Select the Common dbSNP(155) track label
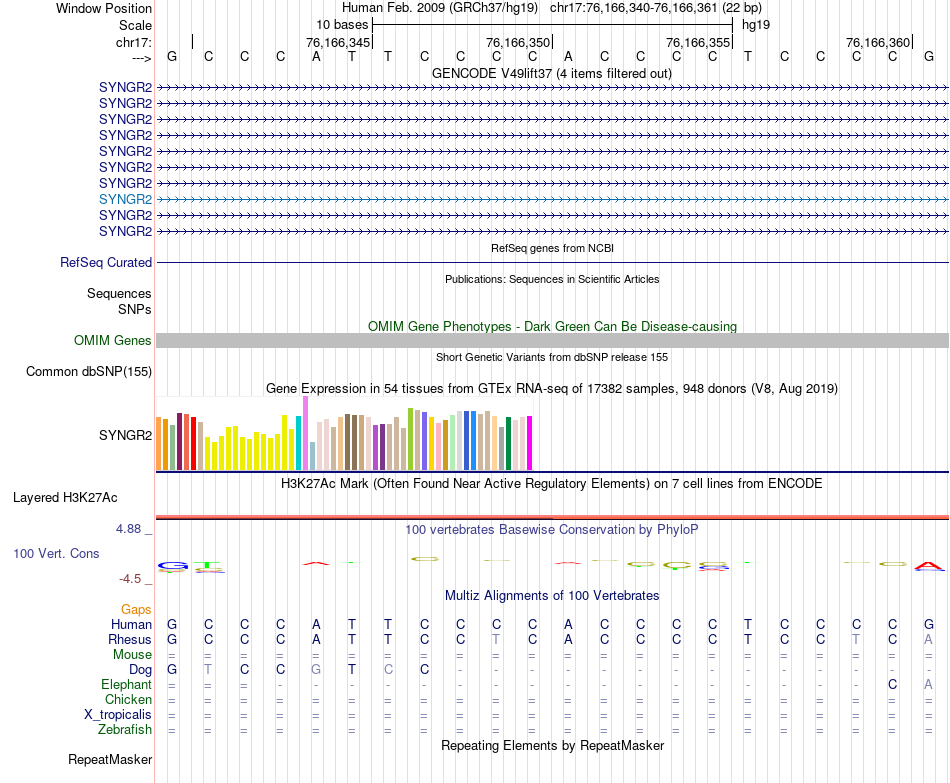Image resolution: width=950 pixels, height=783 pixels. (x=89, y=372)
